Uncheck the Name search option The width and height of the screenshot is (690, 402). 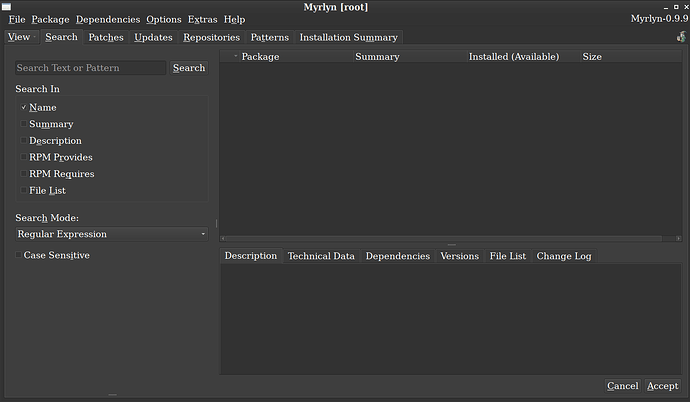coord(24,107)
